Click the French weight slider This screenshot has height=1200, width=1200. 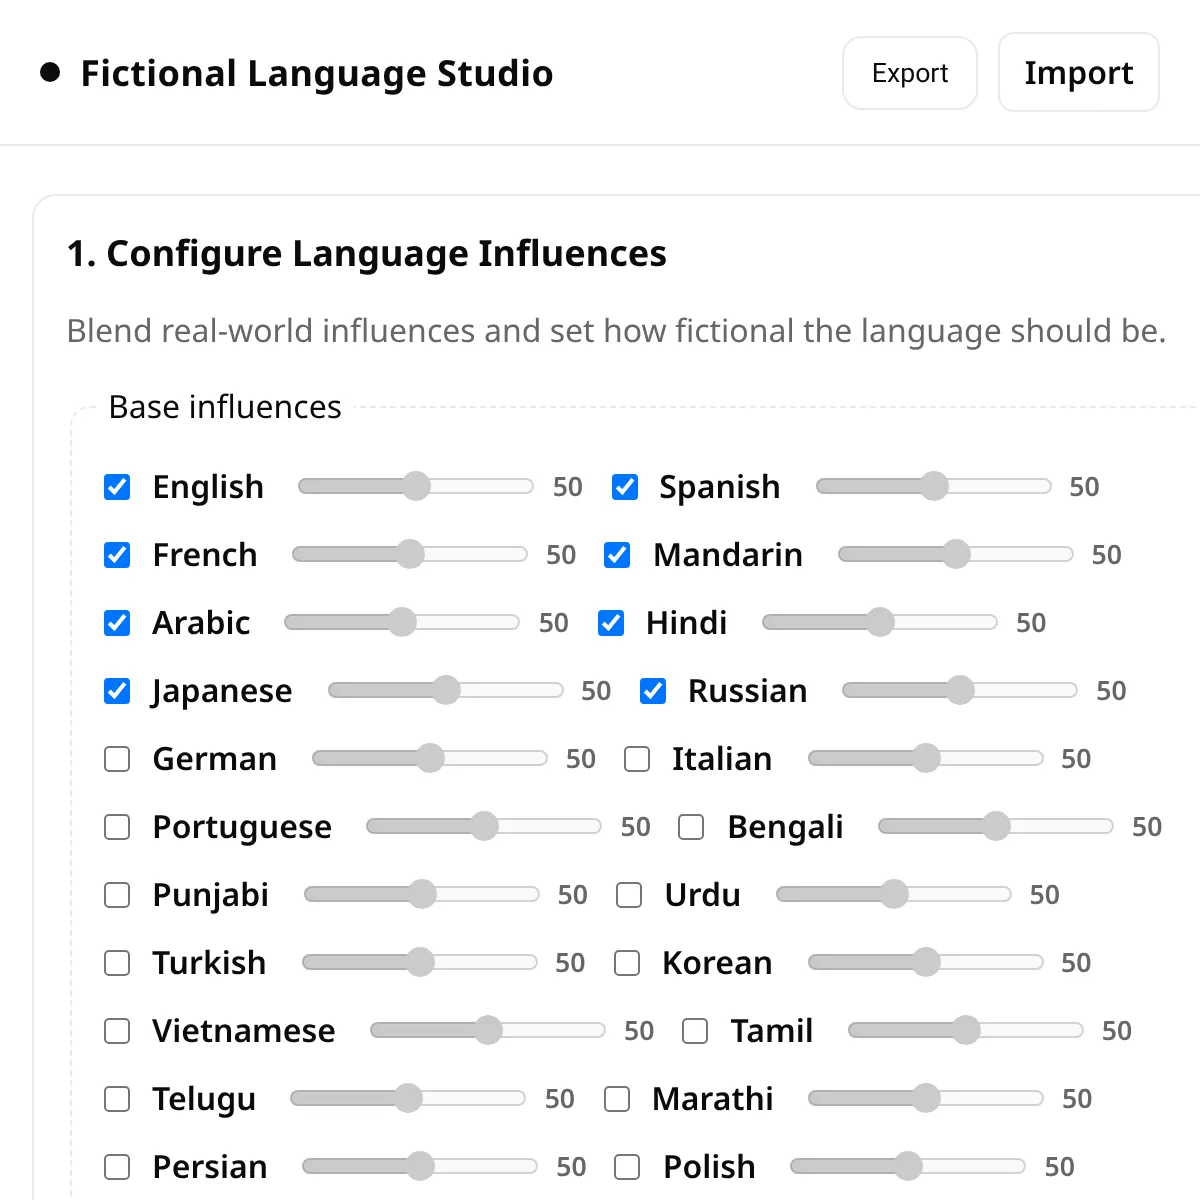click(410, 554)
